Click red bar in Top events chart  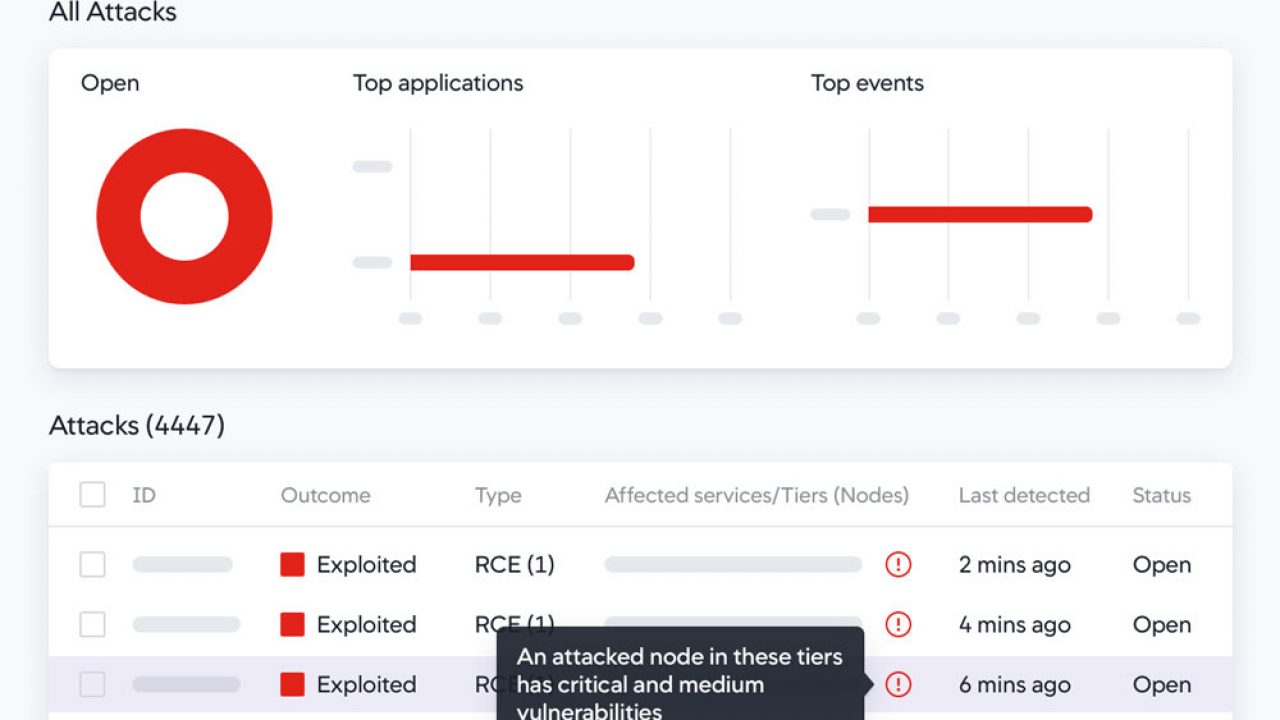(x=980, y=214)
